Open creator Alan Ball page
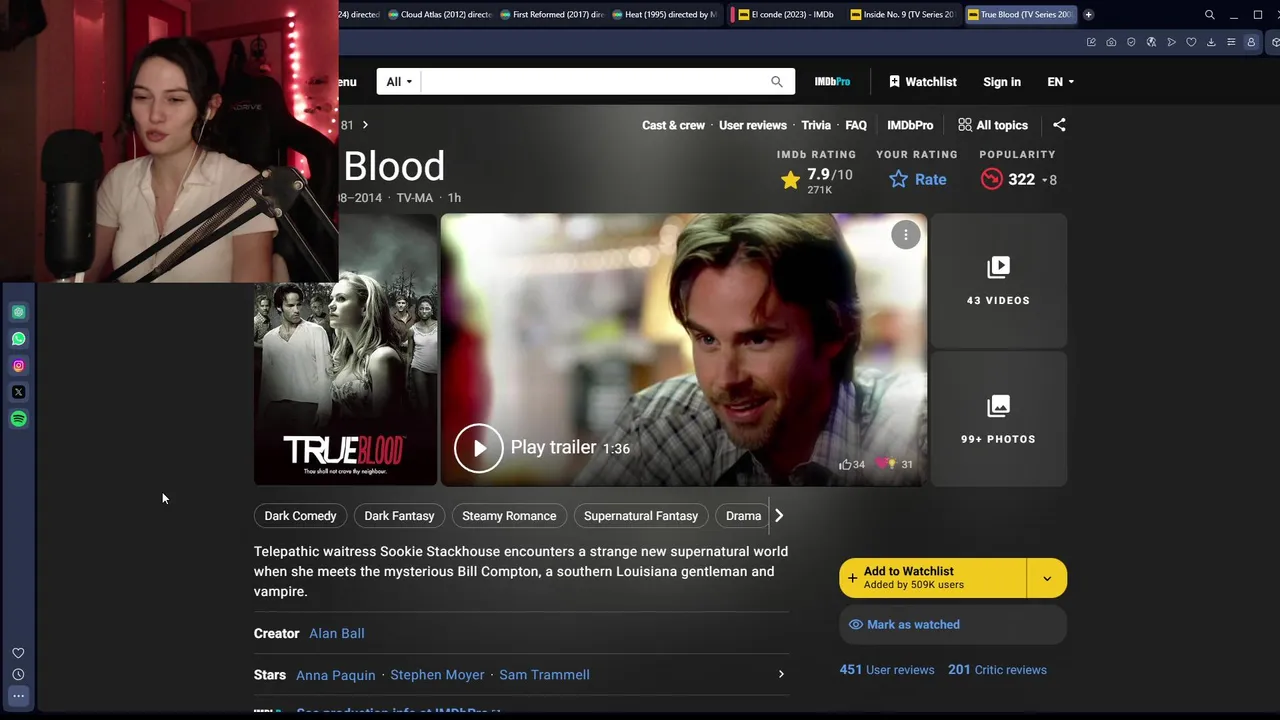 point(337,633)
